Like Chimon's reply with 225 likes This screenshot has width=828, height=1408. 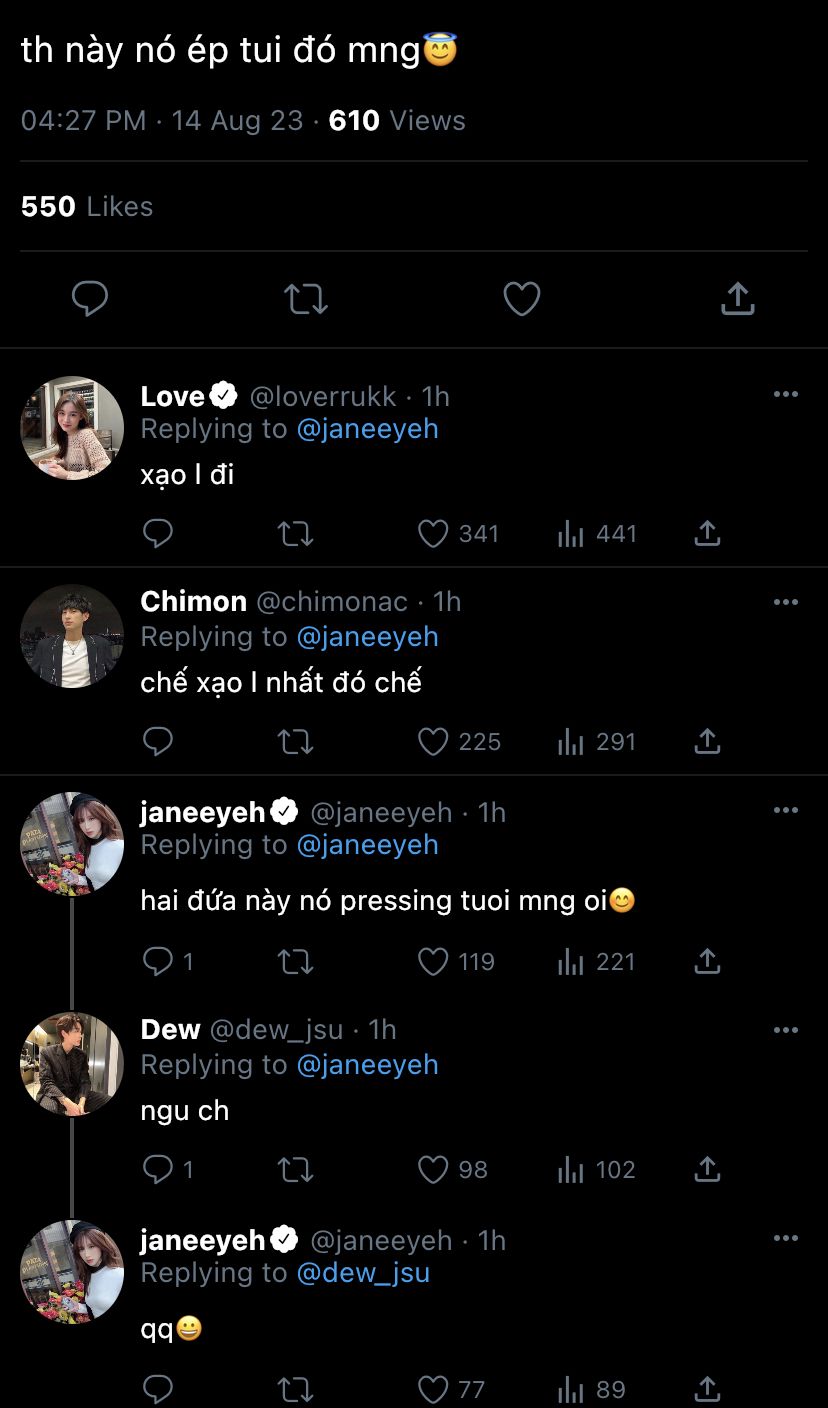click(433, 742)
